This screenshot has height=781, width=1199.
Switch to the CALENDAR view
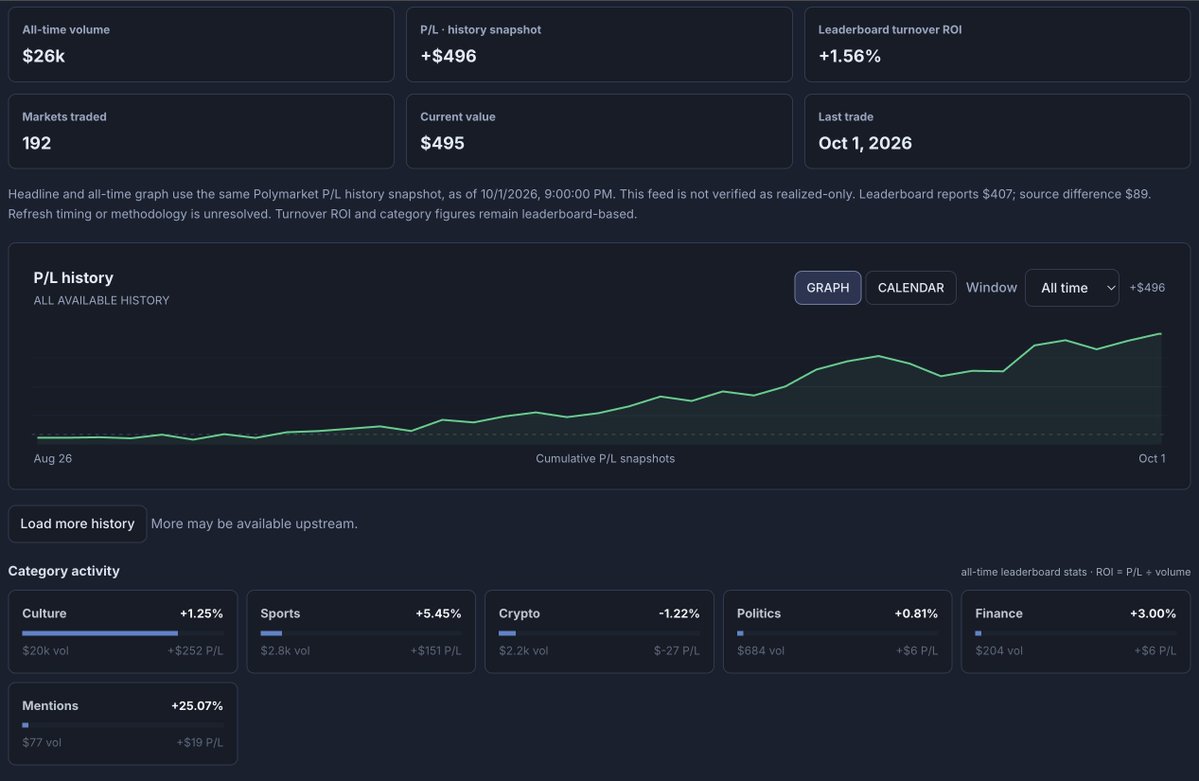(911, 288)
